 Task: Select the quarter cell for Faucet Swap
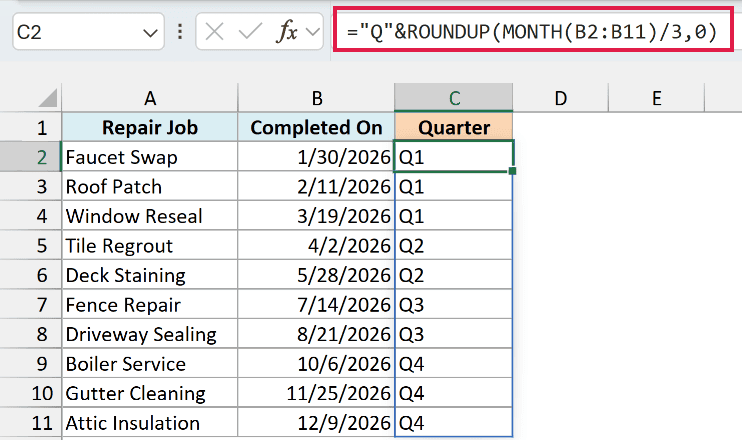pyautogui.click(x=454, y=157)
